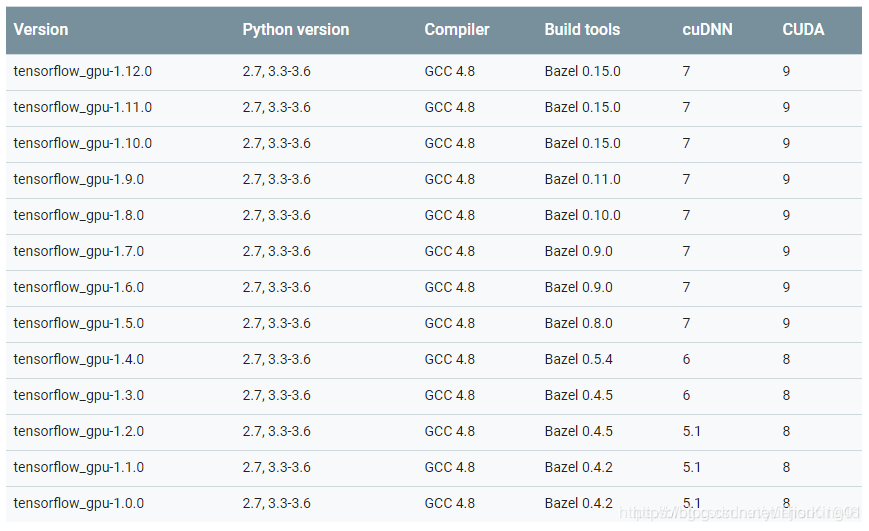Screen dimensions: 869x531
Task: Select the tensorflow_gpu-1.0.0 cell
Action: click(79, 504)
